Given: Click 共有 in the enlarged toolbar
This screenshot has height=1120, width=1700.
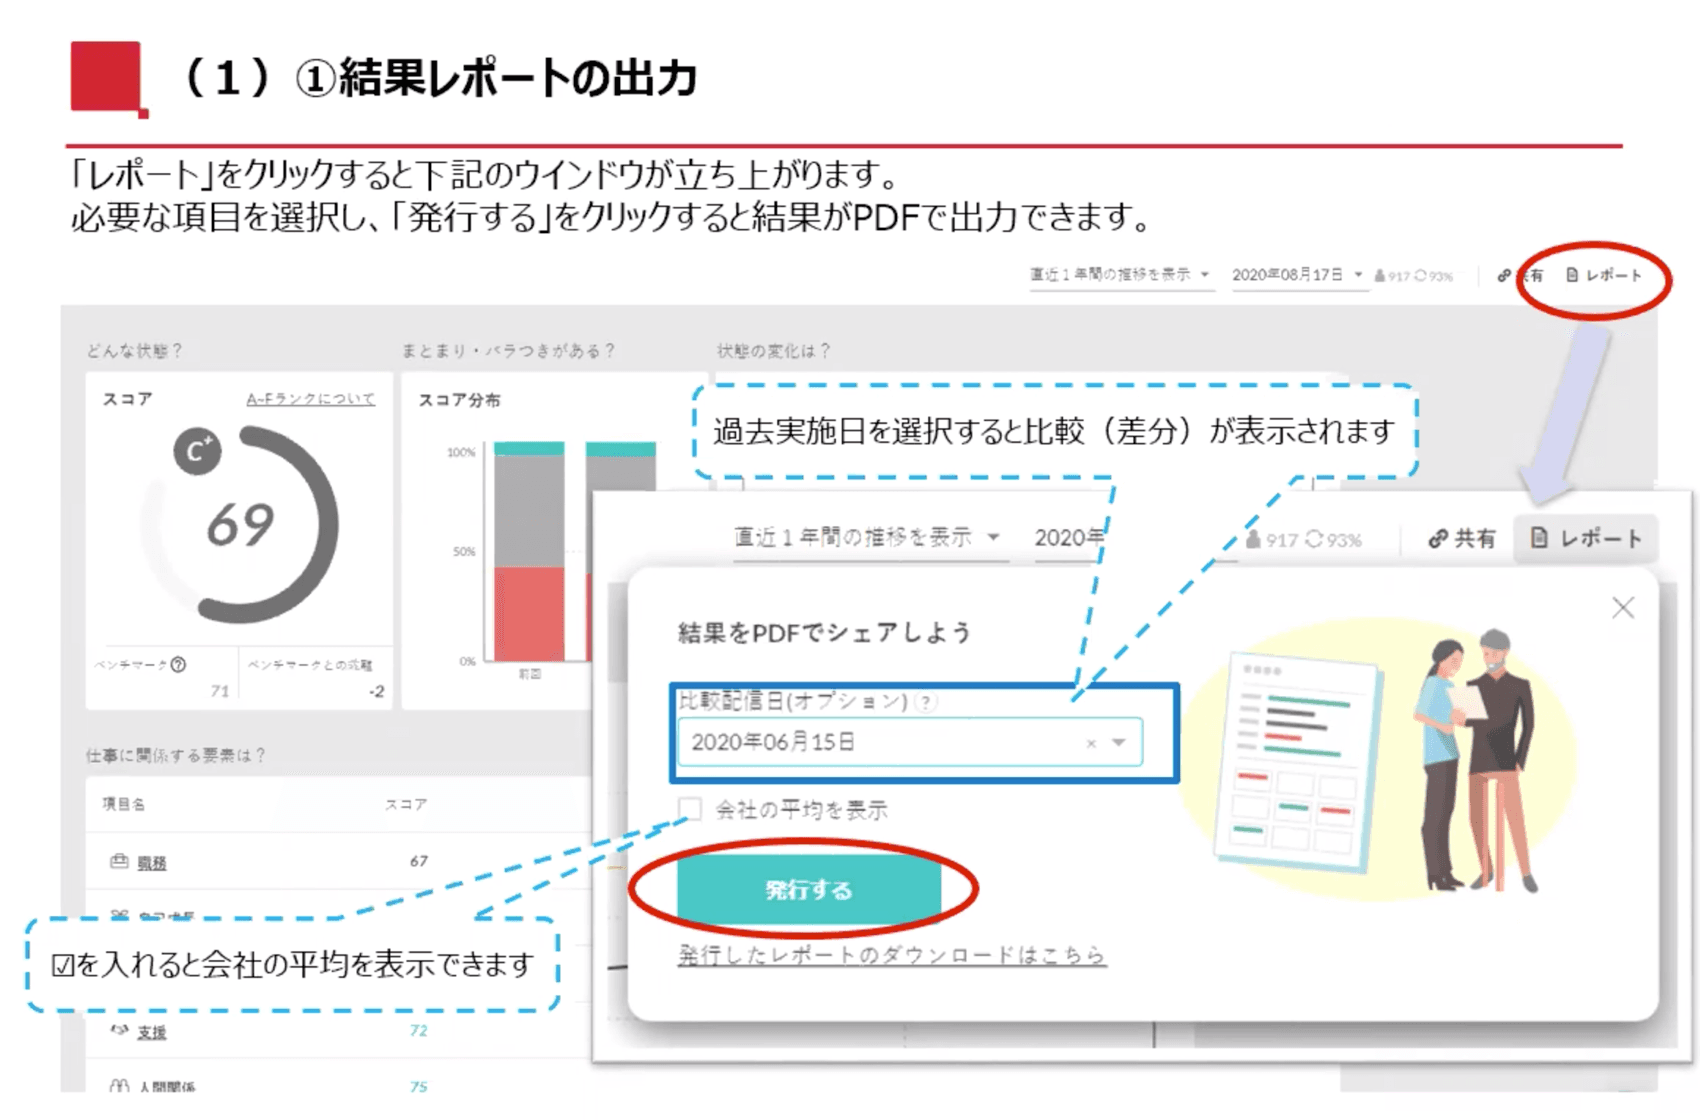Looking at the screenshot, I should 1462,539.
